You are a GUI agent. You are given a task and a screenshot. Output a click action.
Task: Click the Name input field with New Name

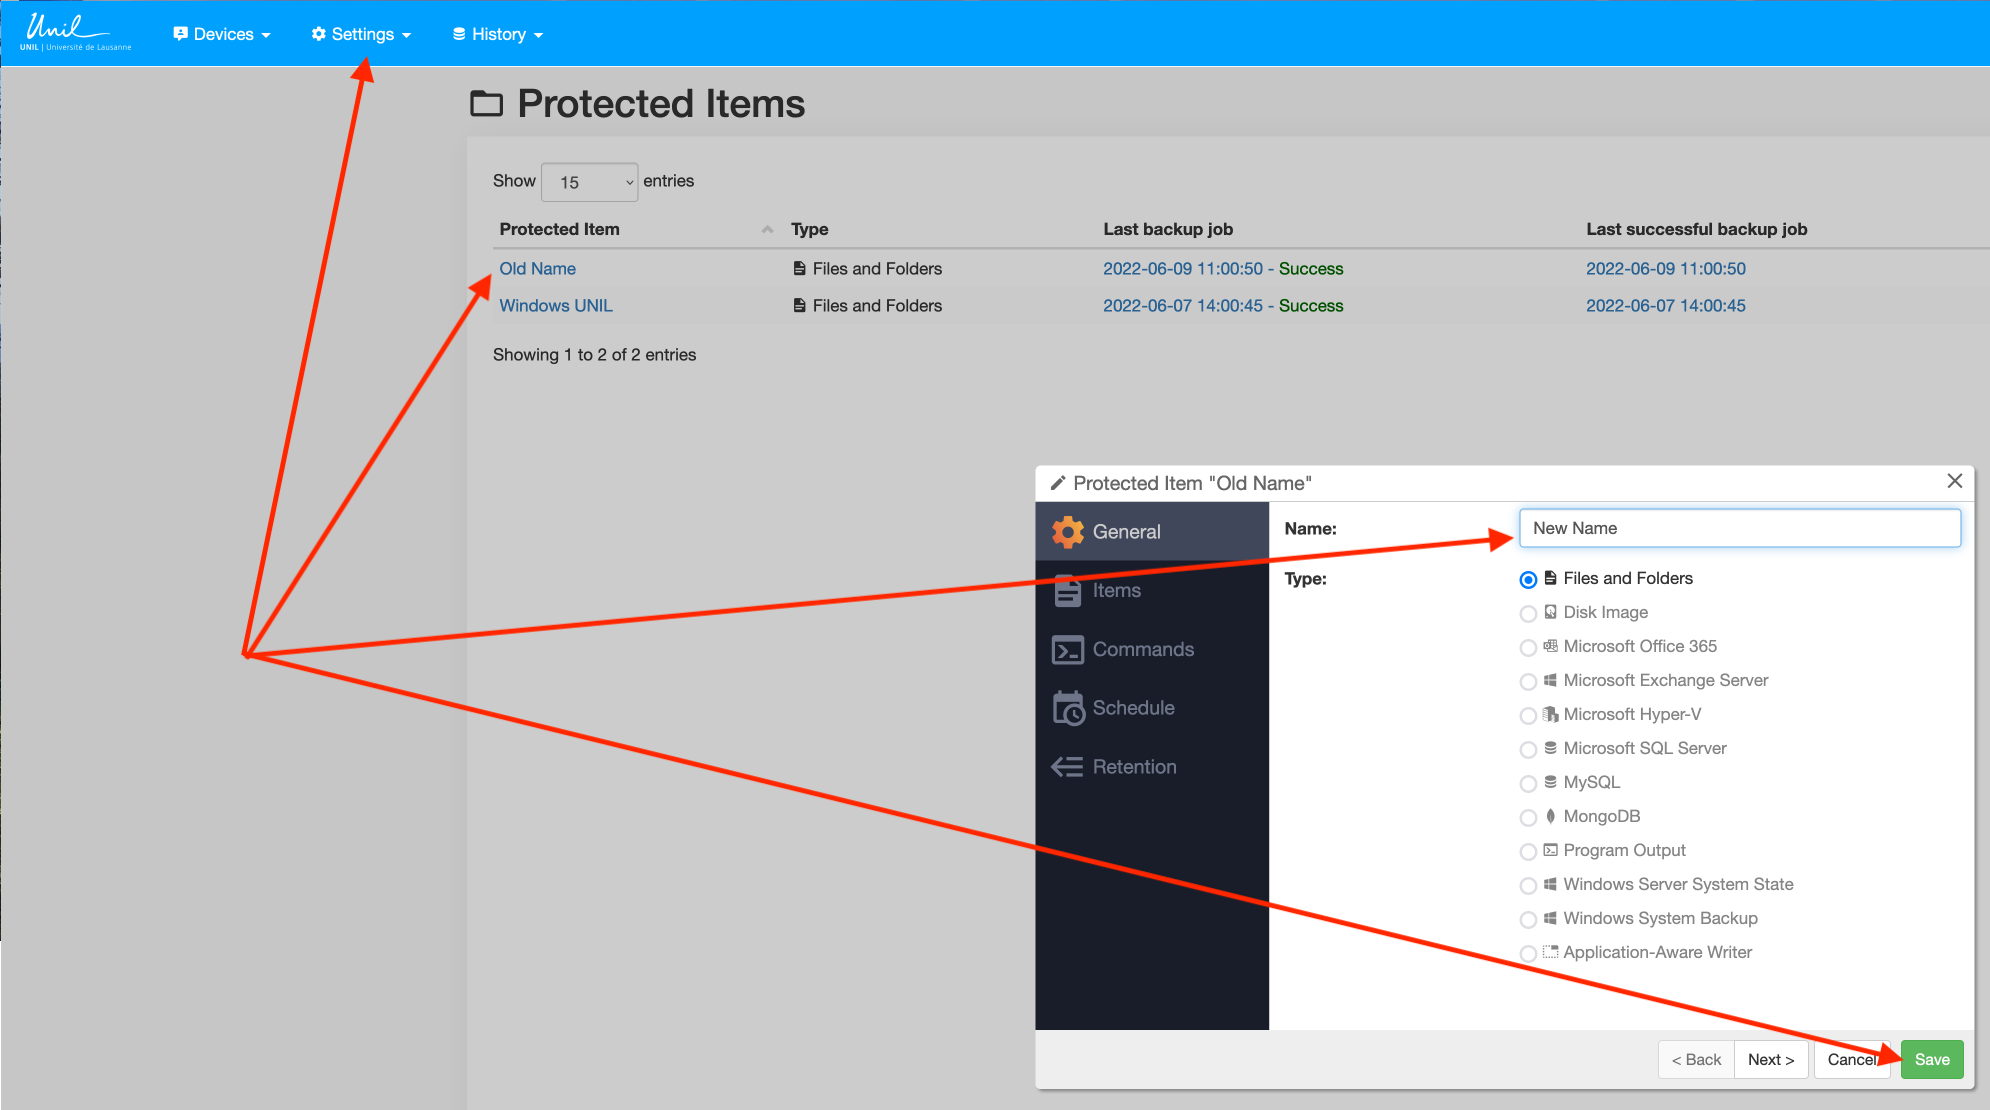coord(1738,528)
